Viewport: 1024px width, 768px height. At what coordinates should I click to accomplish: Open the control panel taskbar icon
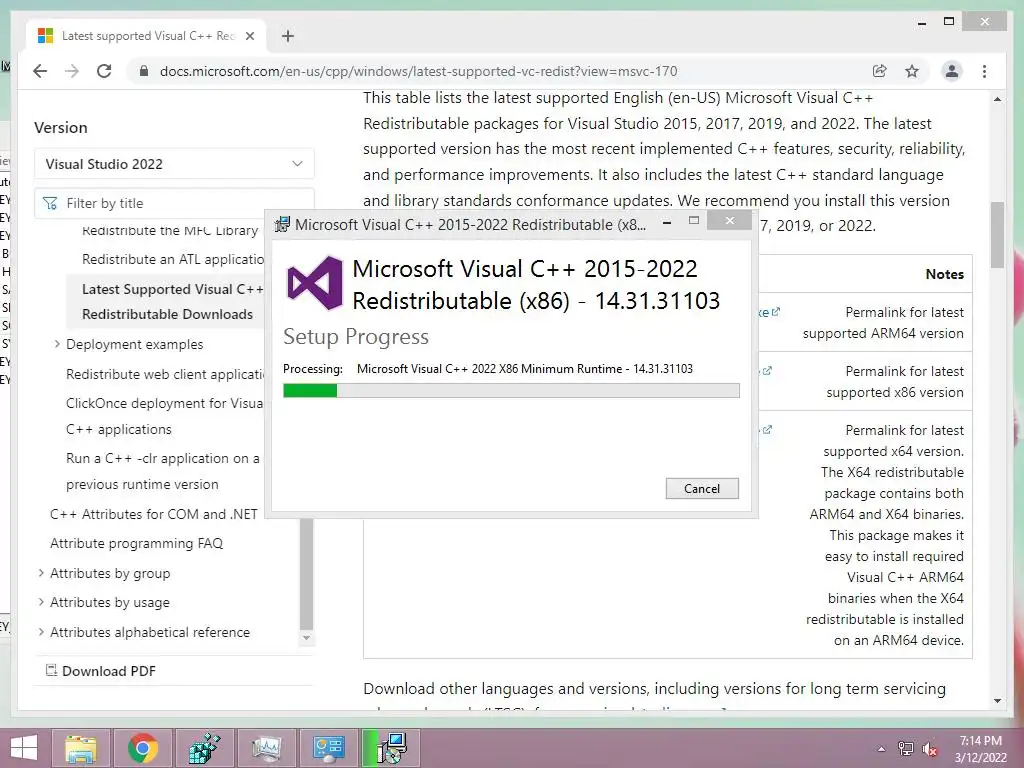click(x=328, y=748)
